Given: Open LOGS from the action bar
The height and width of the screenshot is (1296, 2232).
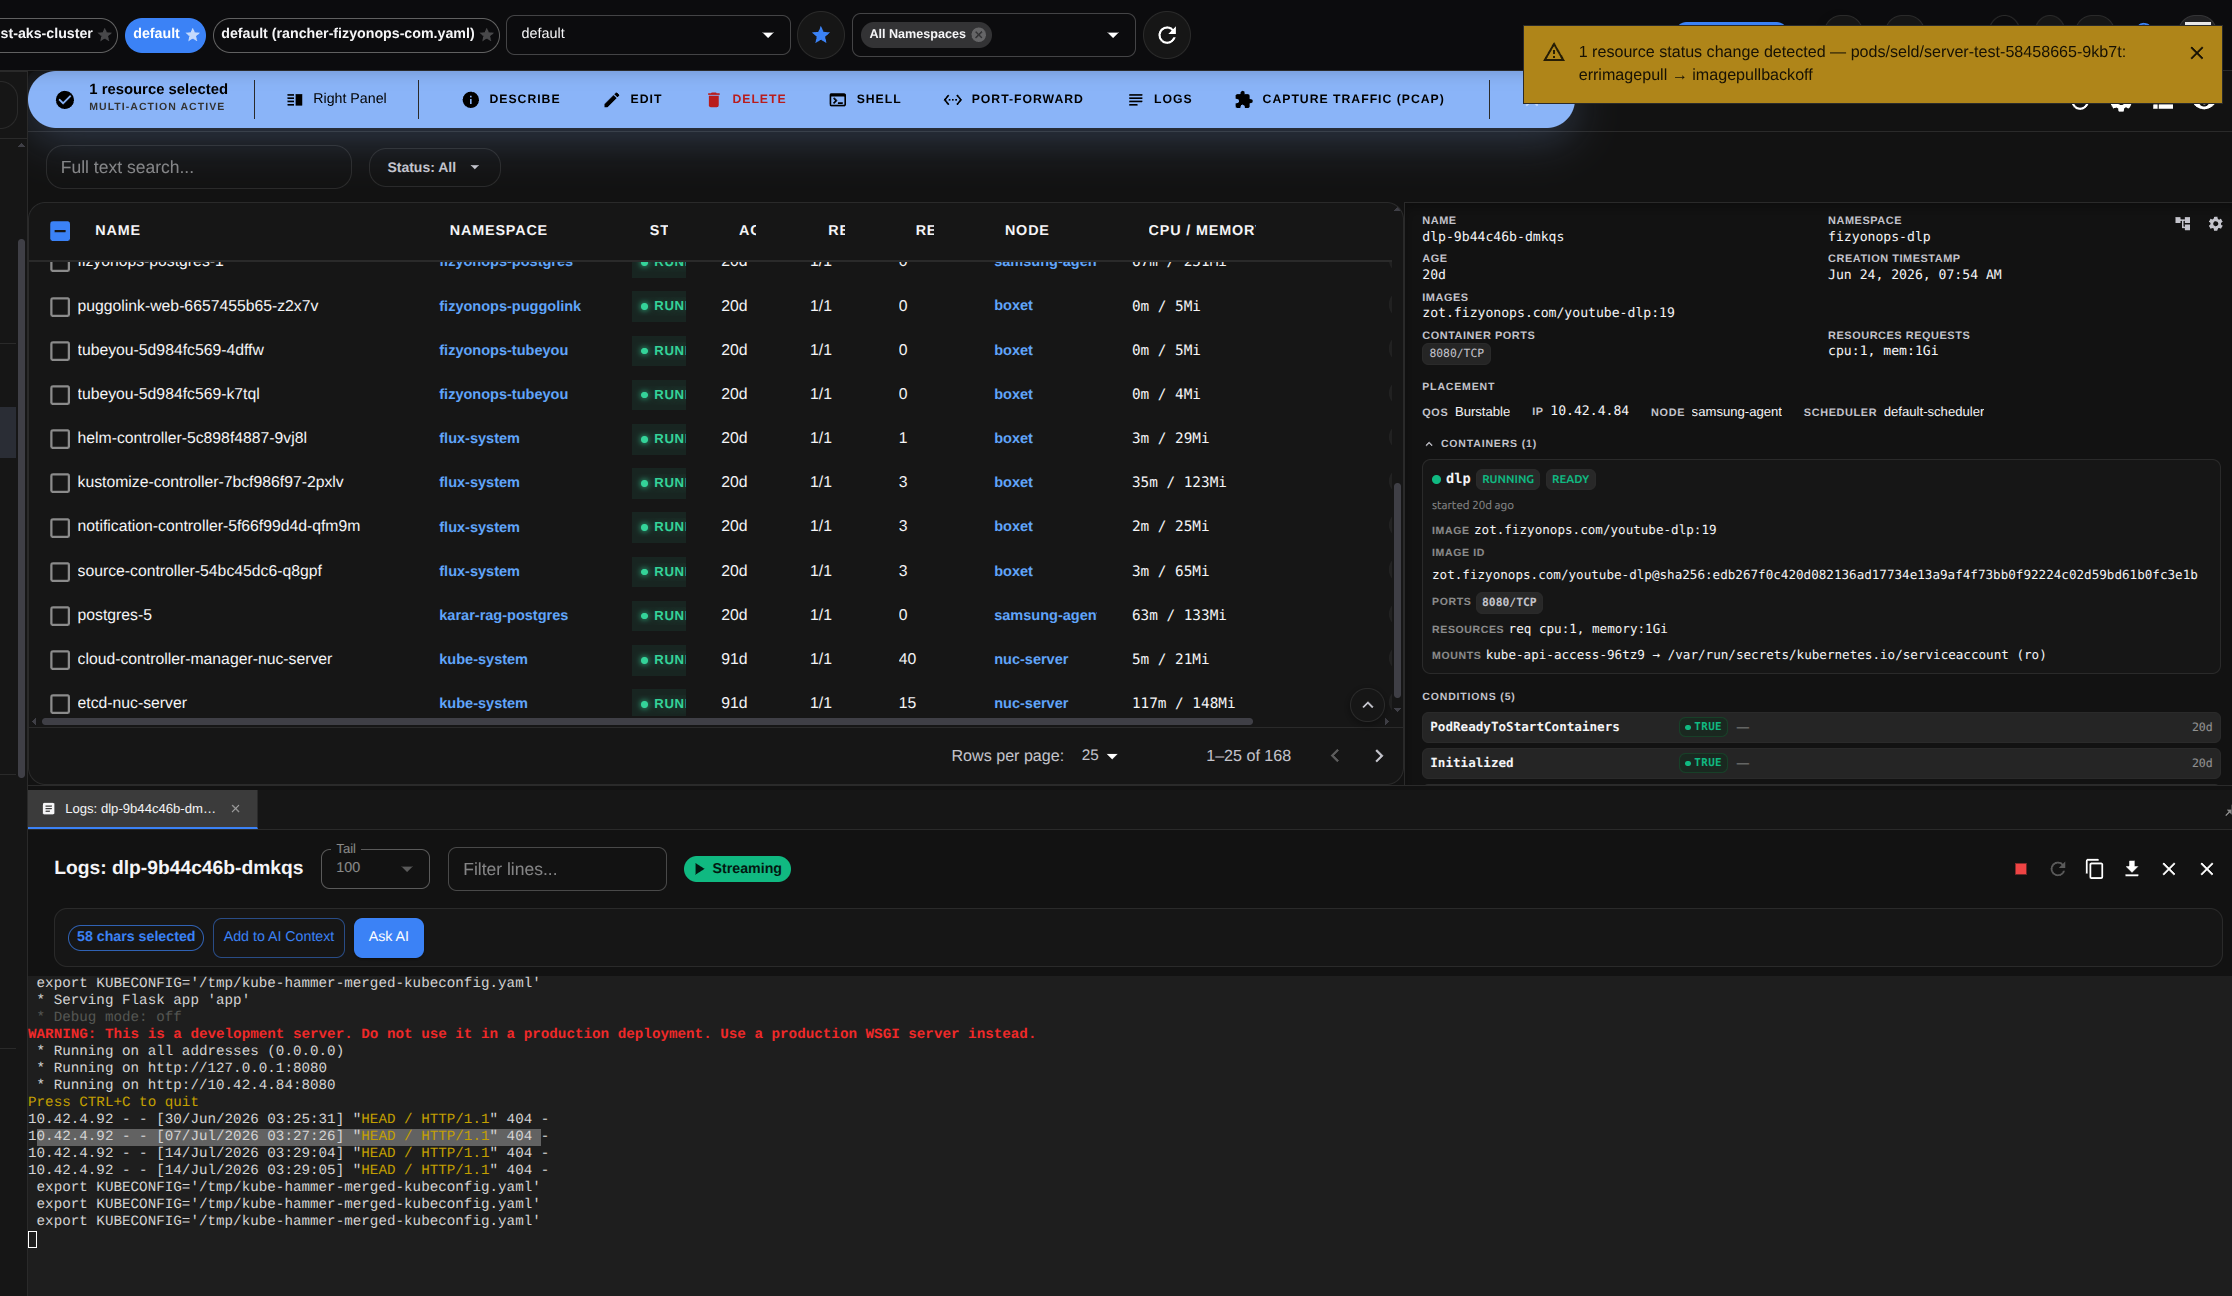Looking at the screenshot, I should pos(1160,99).
